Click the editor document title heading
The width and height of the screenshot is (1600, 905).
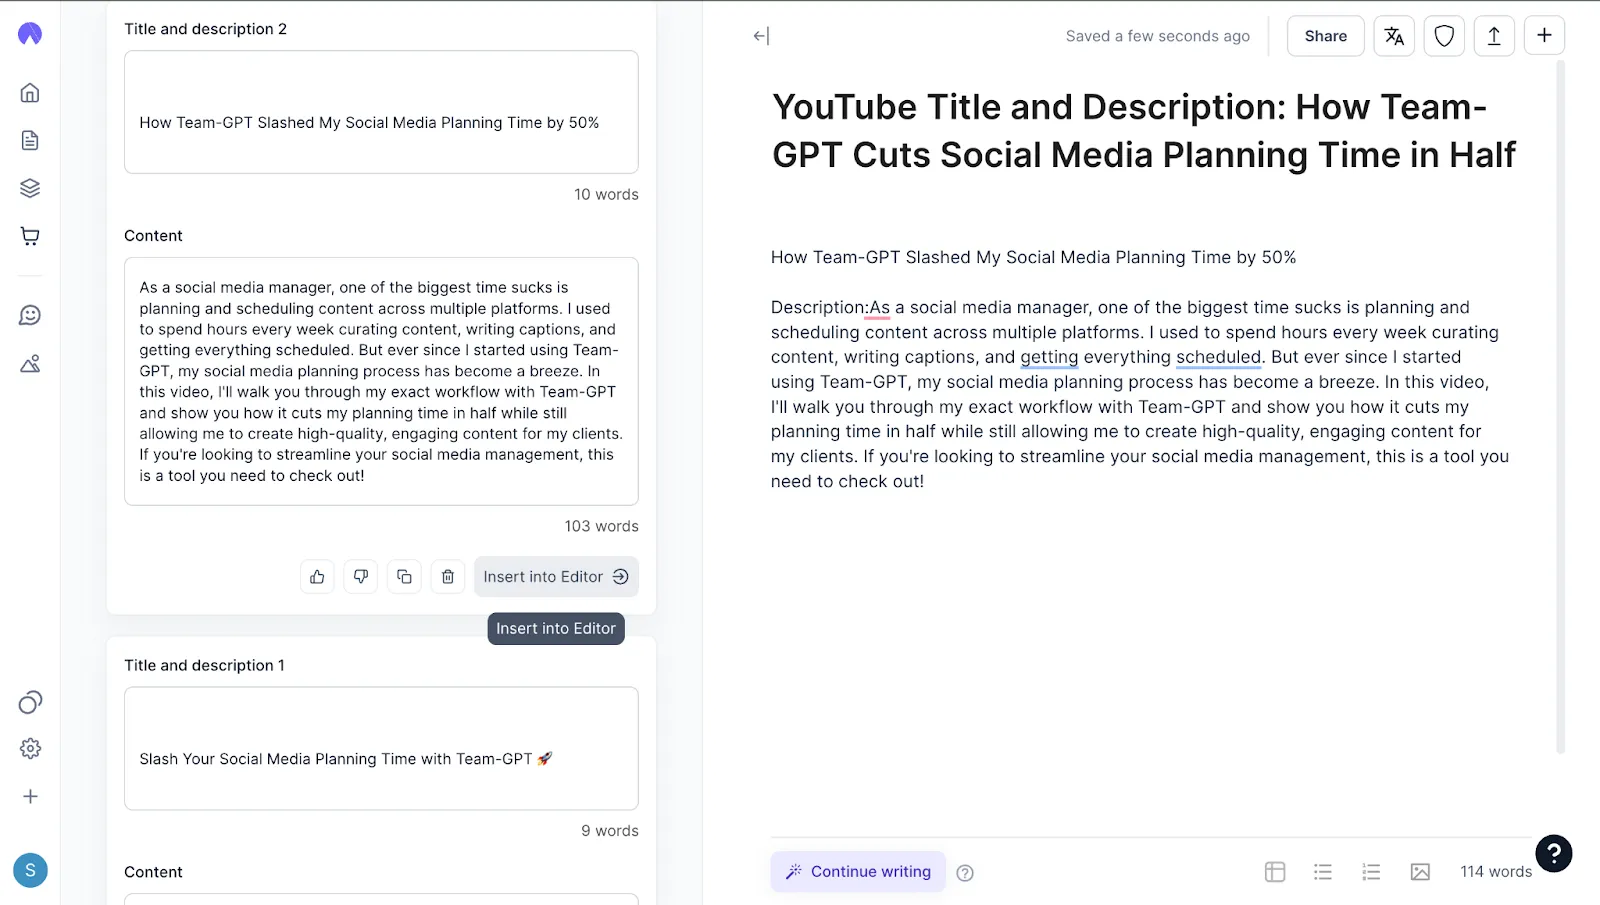click(x=1143, y=131)
